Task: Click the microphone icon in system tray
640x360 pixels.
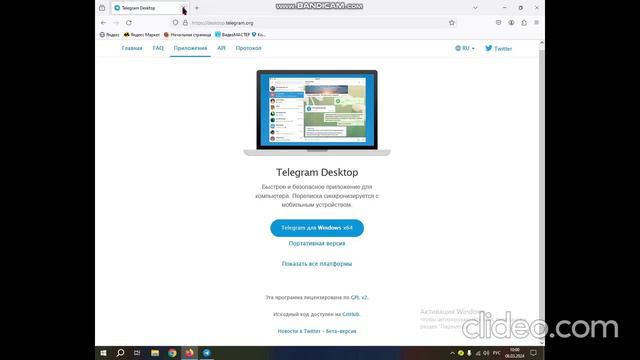Action: click(x=469, y=353)
